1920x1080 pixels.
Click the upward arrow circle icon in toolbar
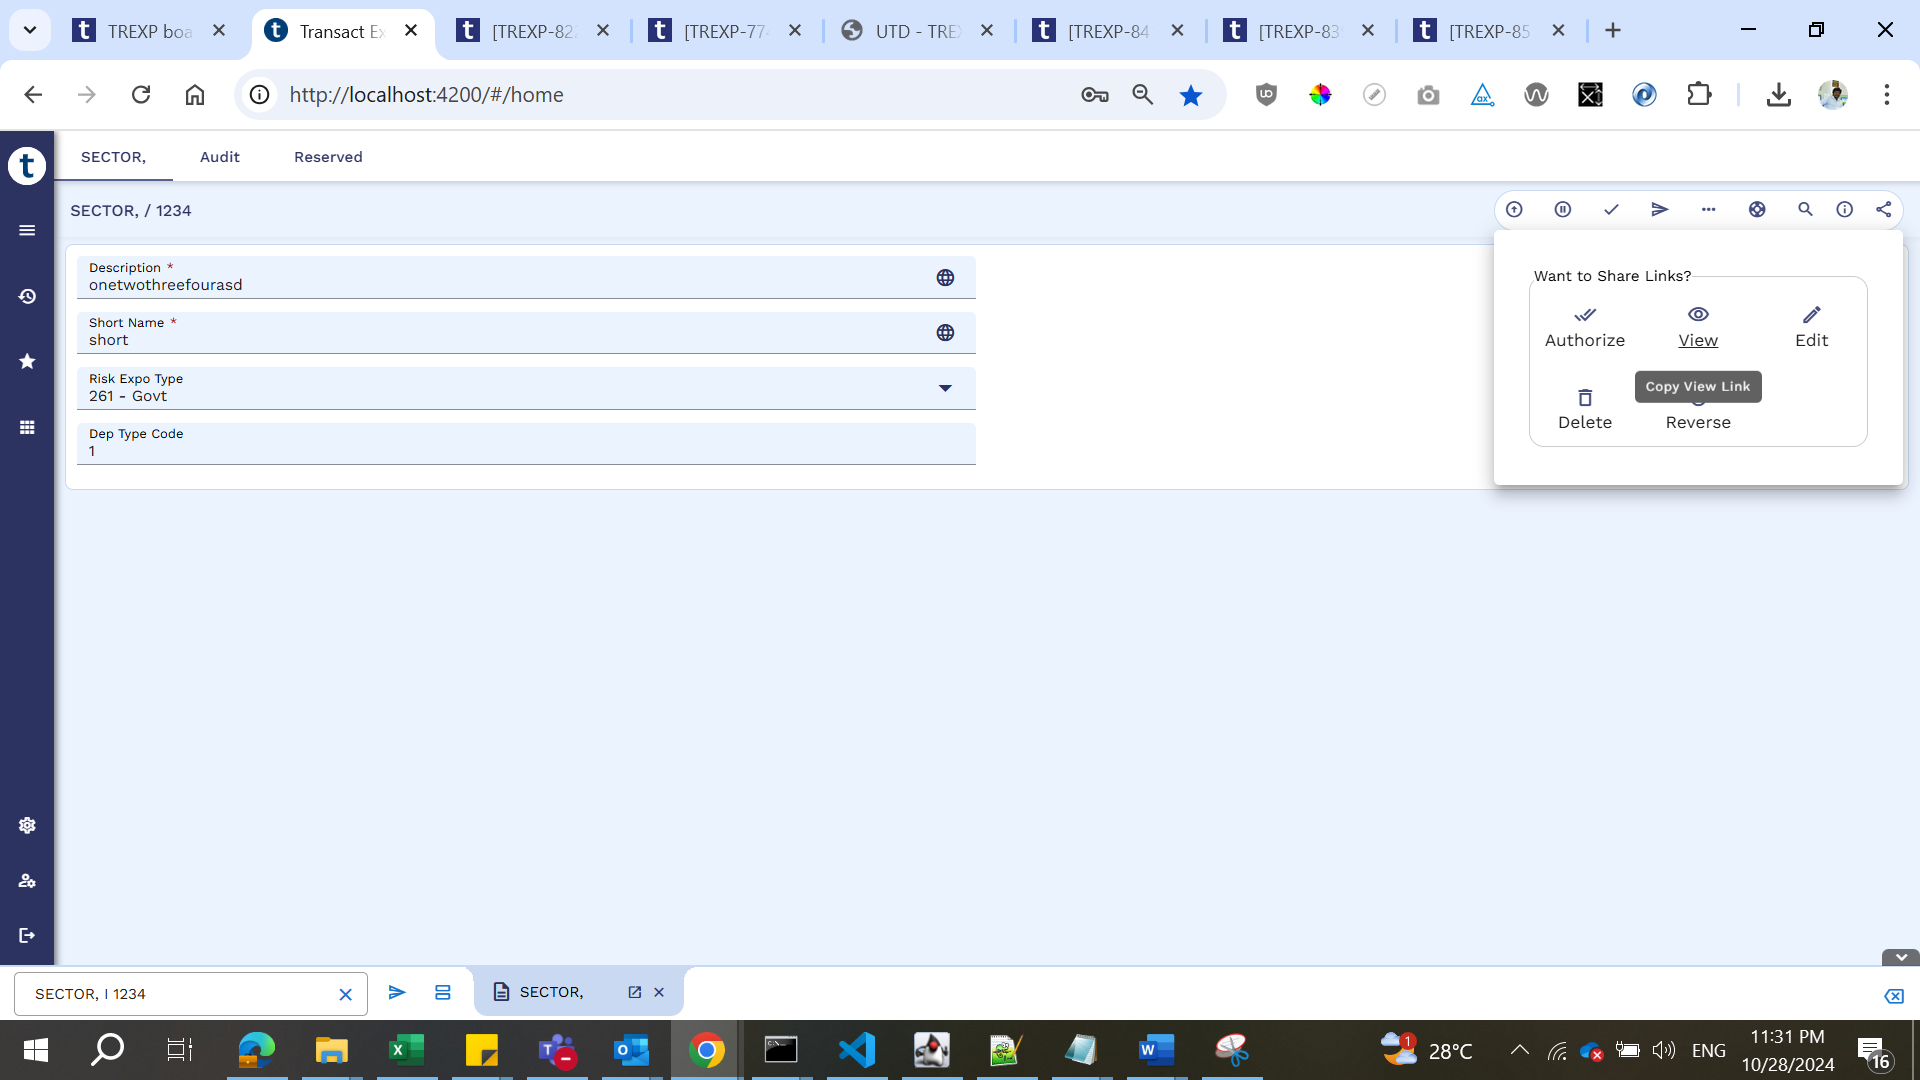(1514, 209)
